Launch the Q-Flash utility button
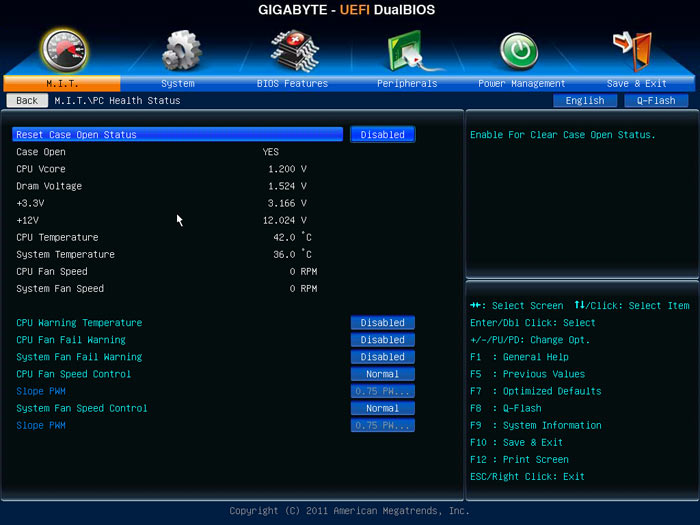 pos(656,100)
